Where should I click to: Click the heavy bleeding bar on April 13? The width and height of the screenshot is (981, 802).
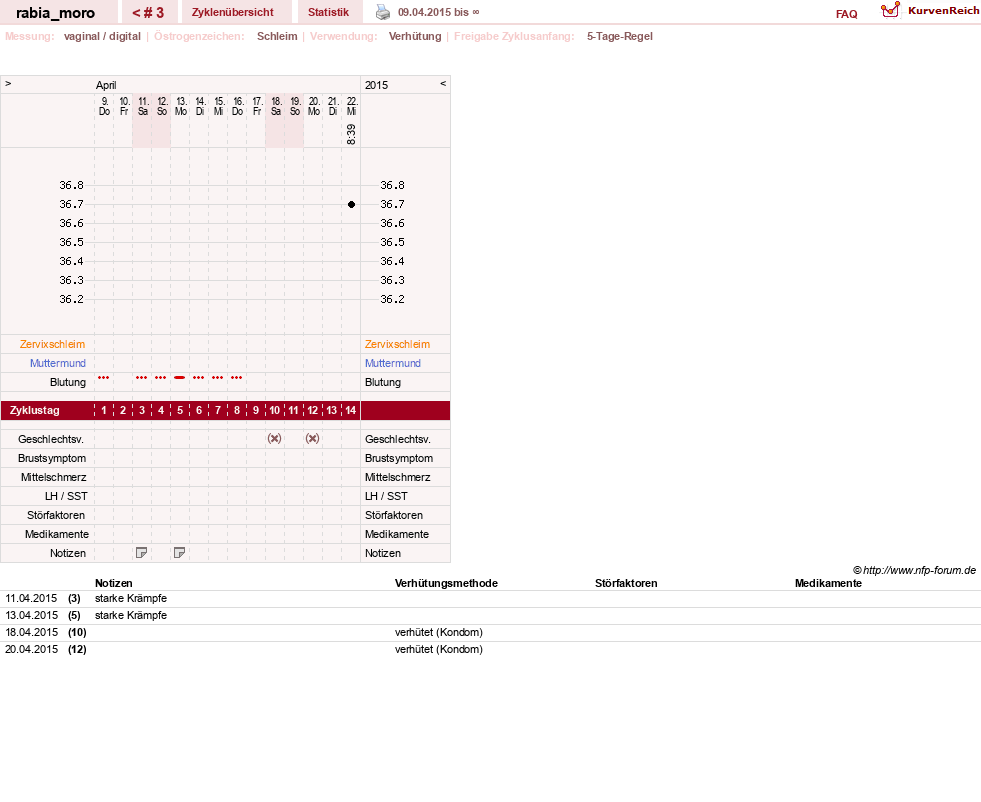(180, 378)
